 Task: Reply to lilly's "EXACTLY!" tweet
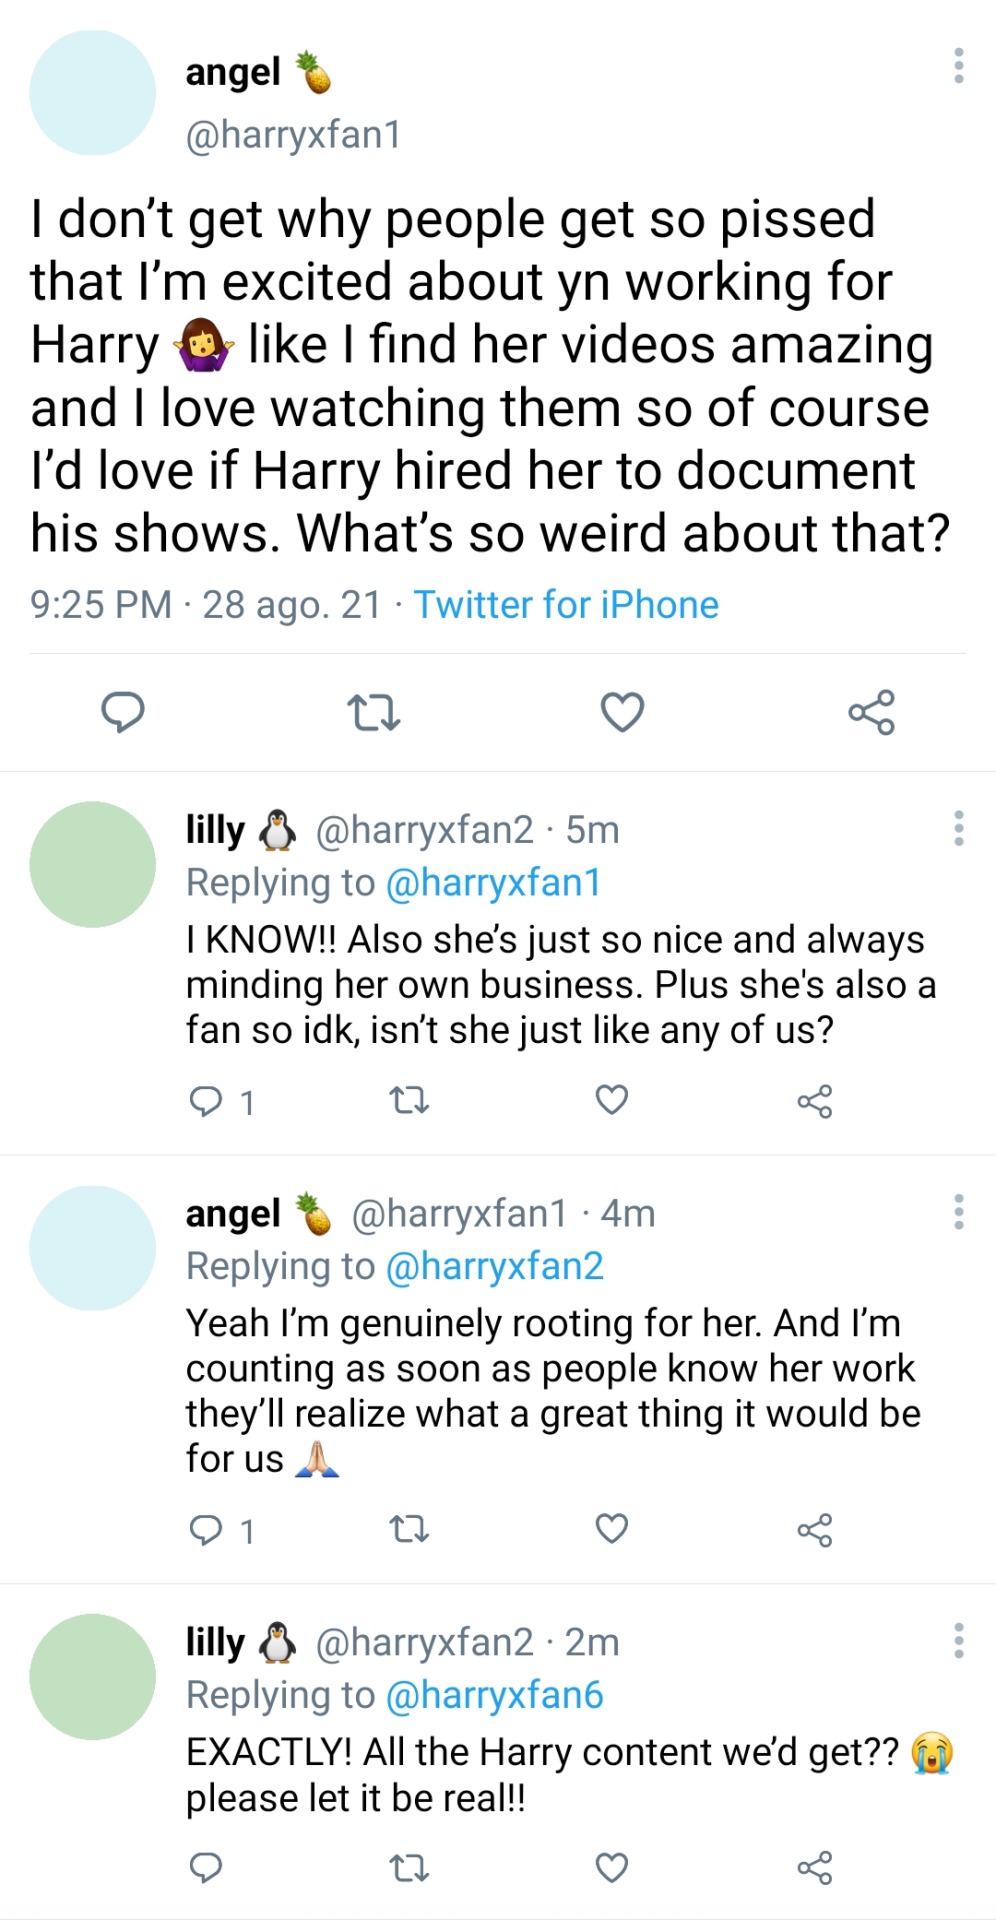point(206,1867)
